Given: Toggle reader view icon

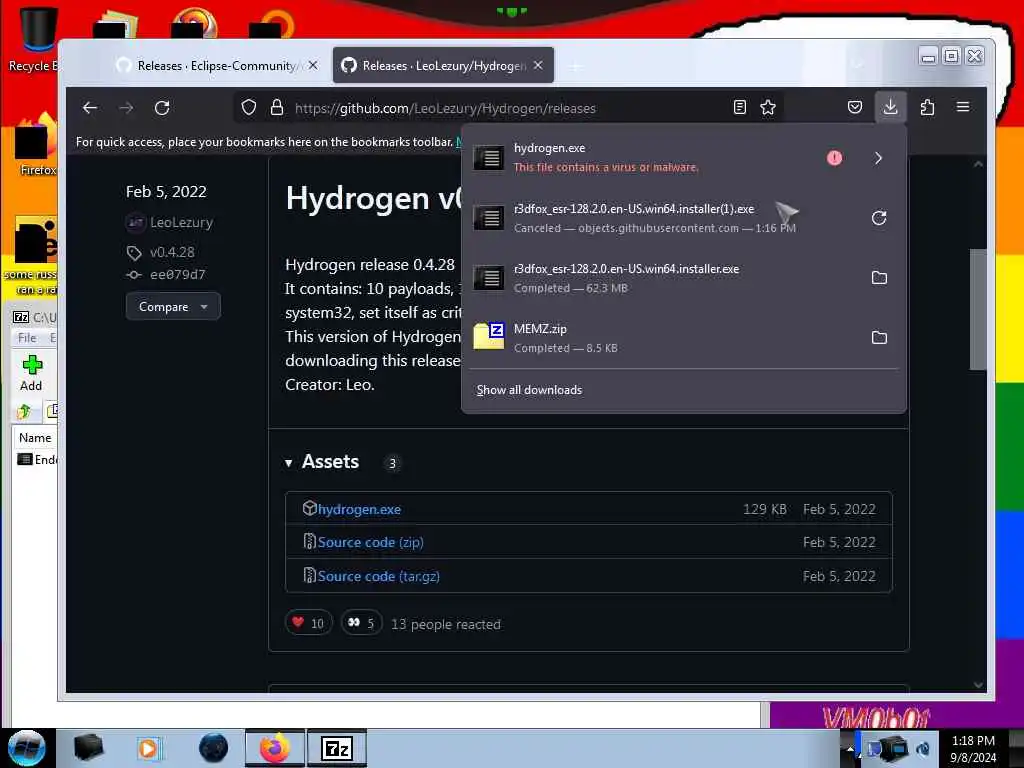Looking at the screenshot, I should coord(740,108).
